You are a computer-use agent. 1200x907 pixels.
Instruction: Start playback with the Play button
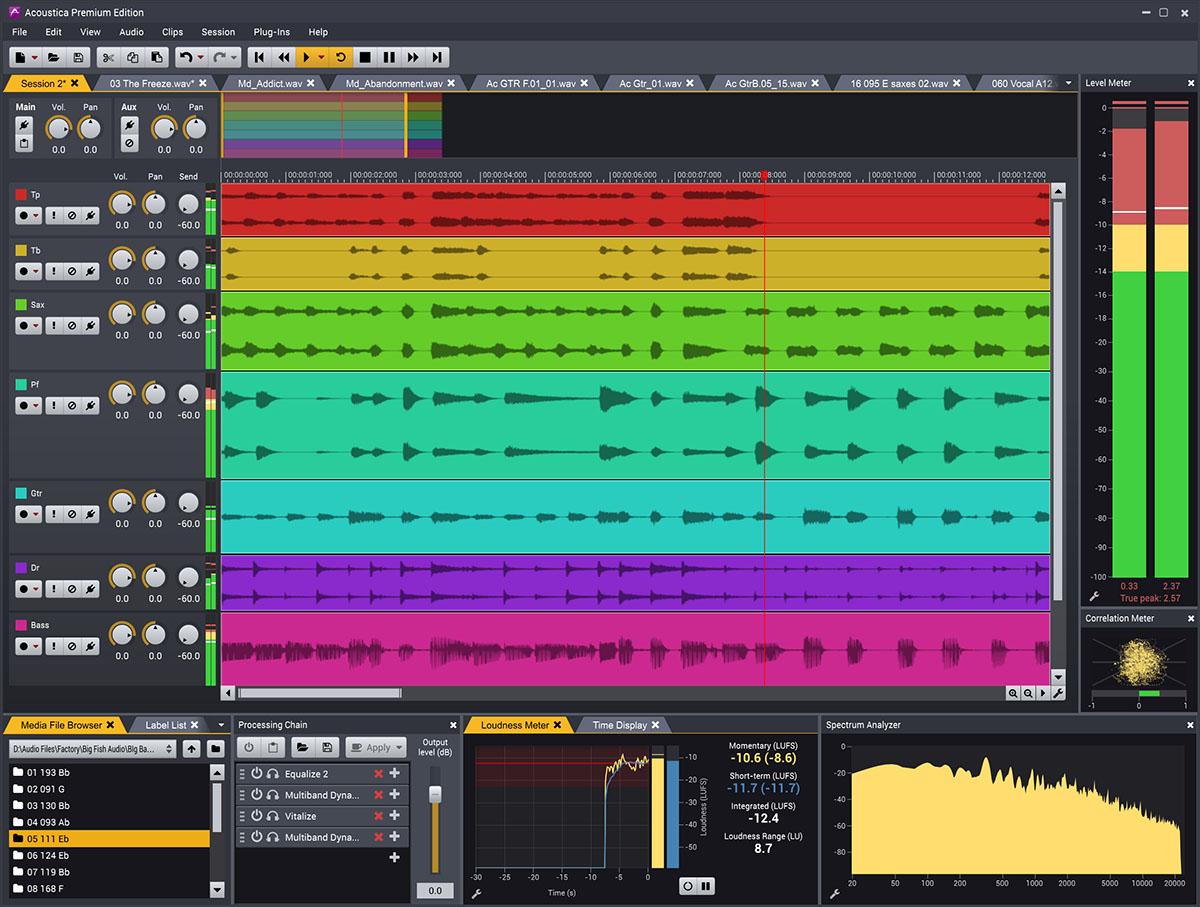tap(307, 58)
